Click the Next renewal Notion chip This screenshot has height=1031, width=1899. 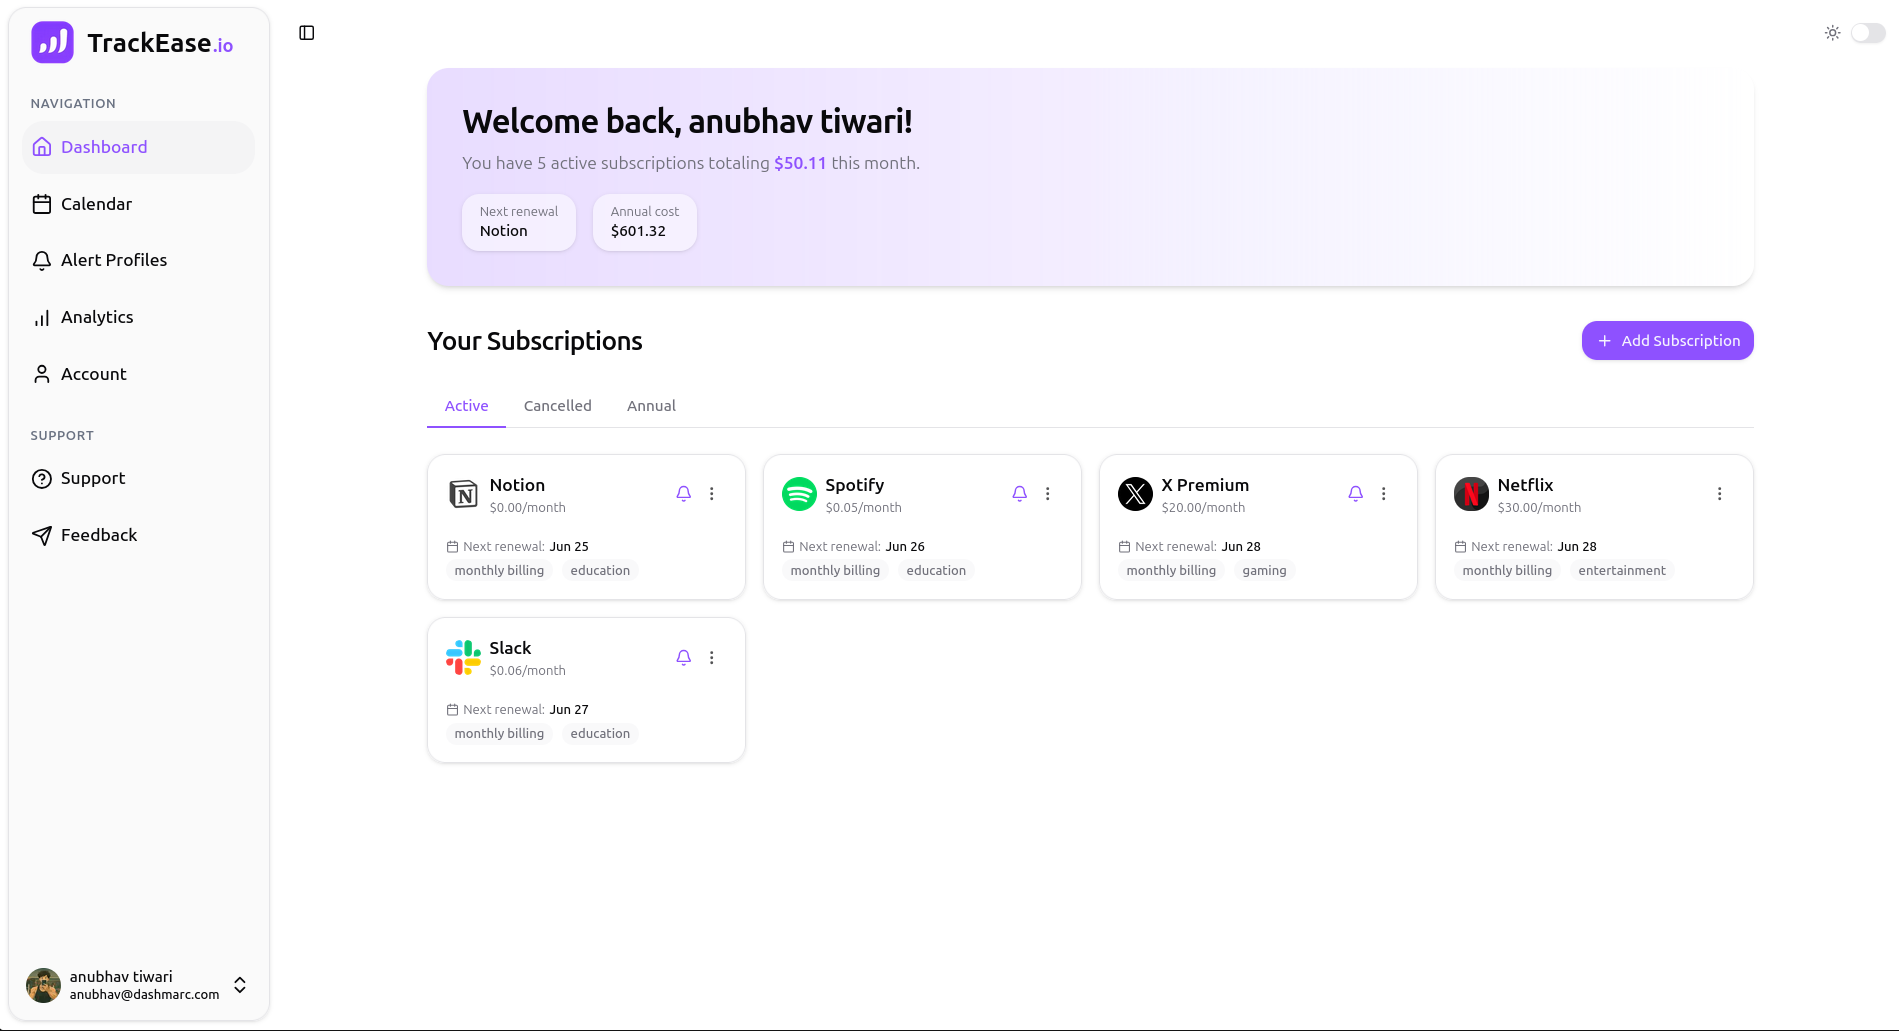[518, 222]
